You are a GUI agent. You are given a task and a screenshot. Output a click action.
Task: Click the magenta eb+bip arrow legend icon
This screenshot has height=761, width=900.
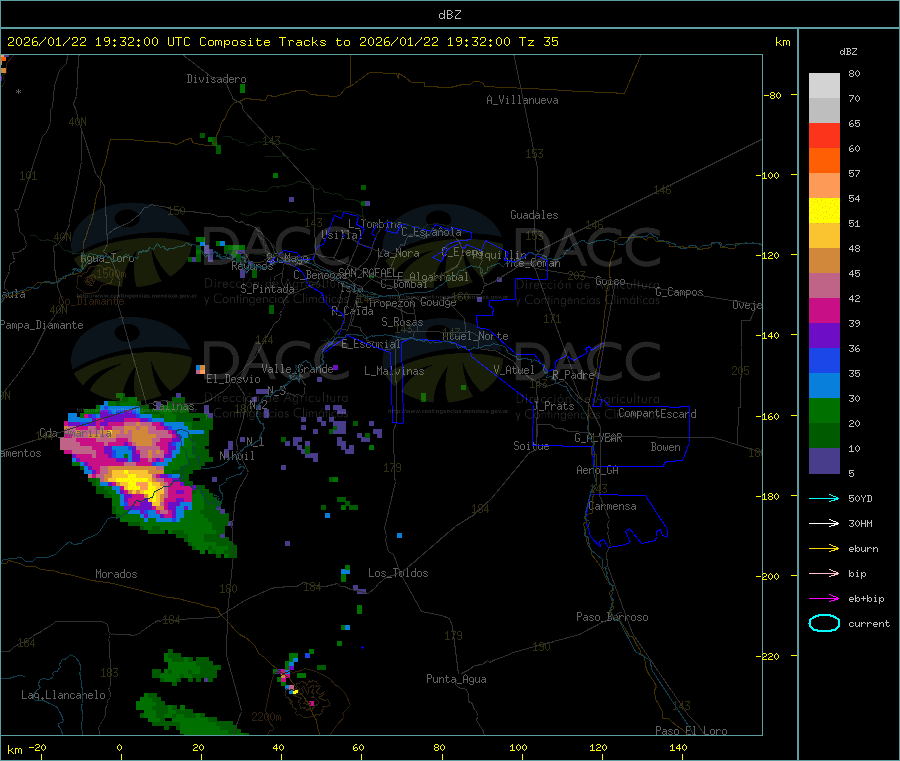point(824,598)
